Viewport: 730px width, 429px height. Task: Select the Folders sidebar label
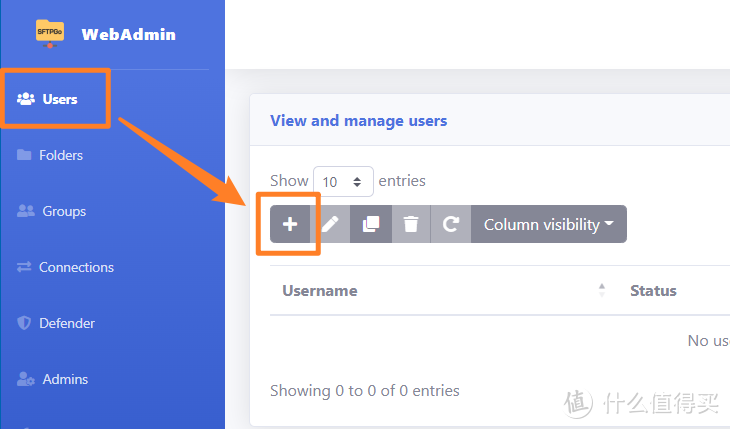pyautogui.click(x=61, y=155)
